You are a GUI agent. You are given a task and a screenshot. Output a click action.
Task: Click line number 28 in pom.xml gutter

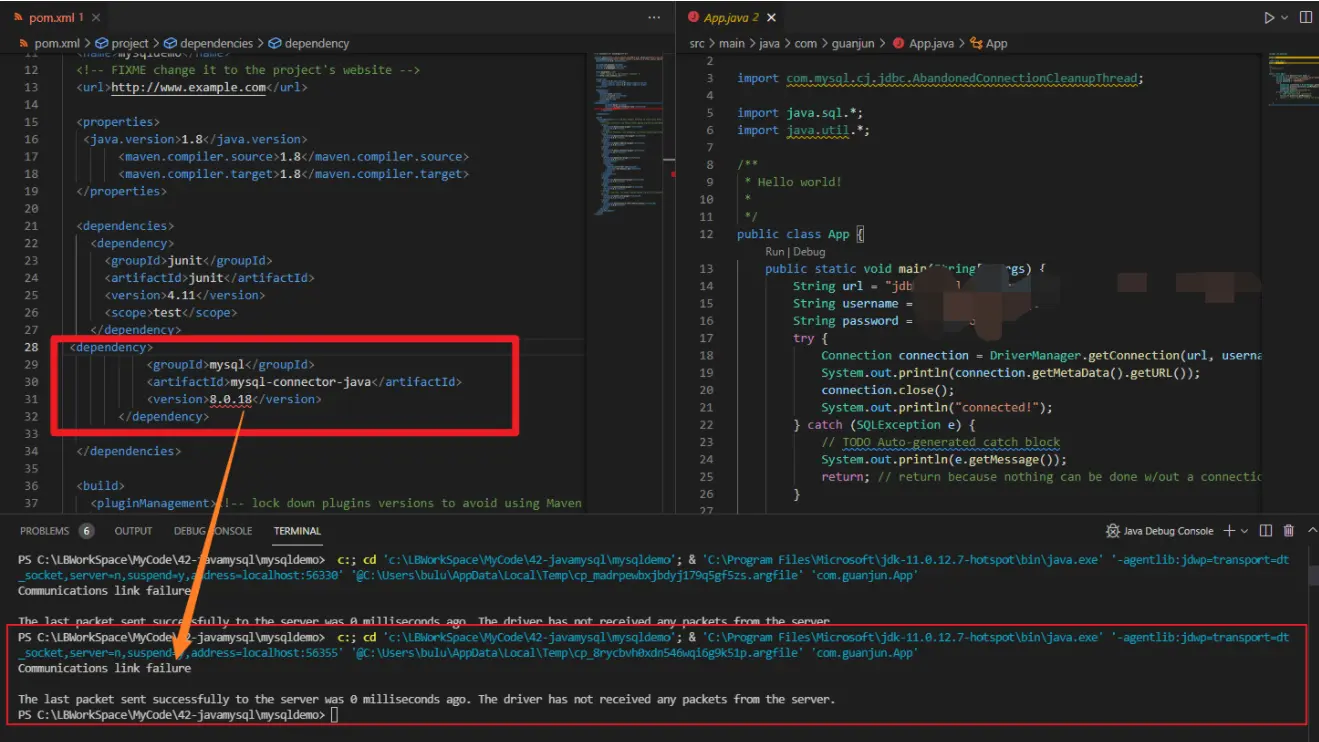coord(30,347)
